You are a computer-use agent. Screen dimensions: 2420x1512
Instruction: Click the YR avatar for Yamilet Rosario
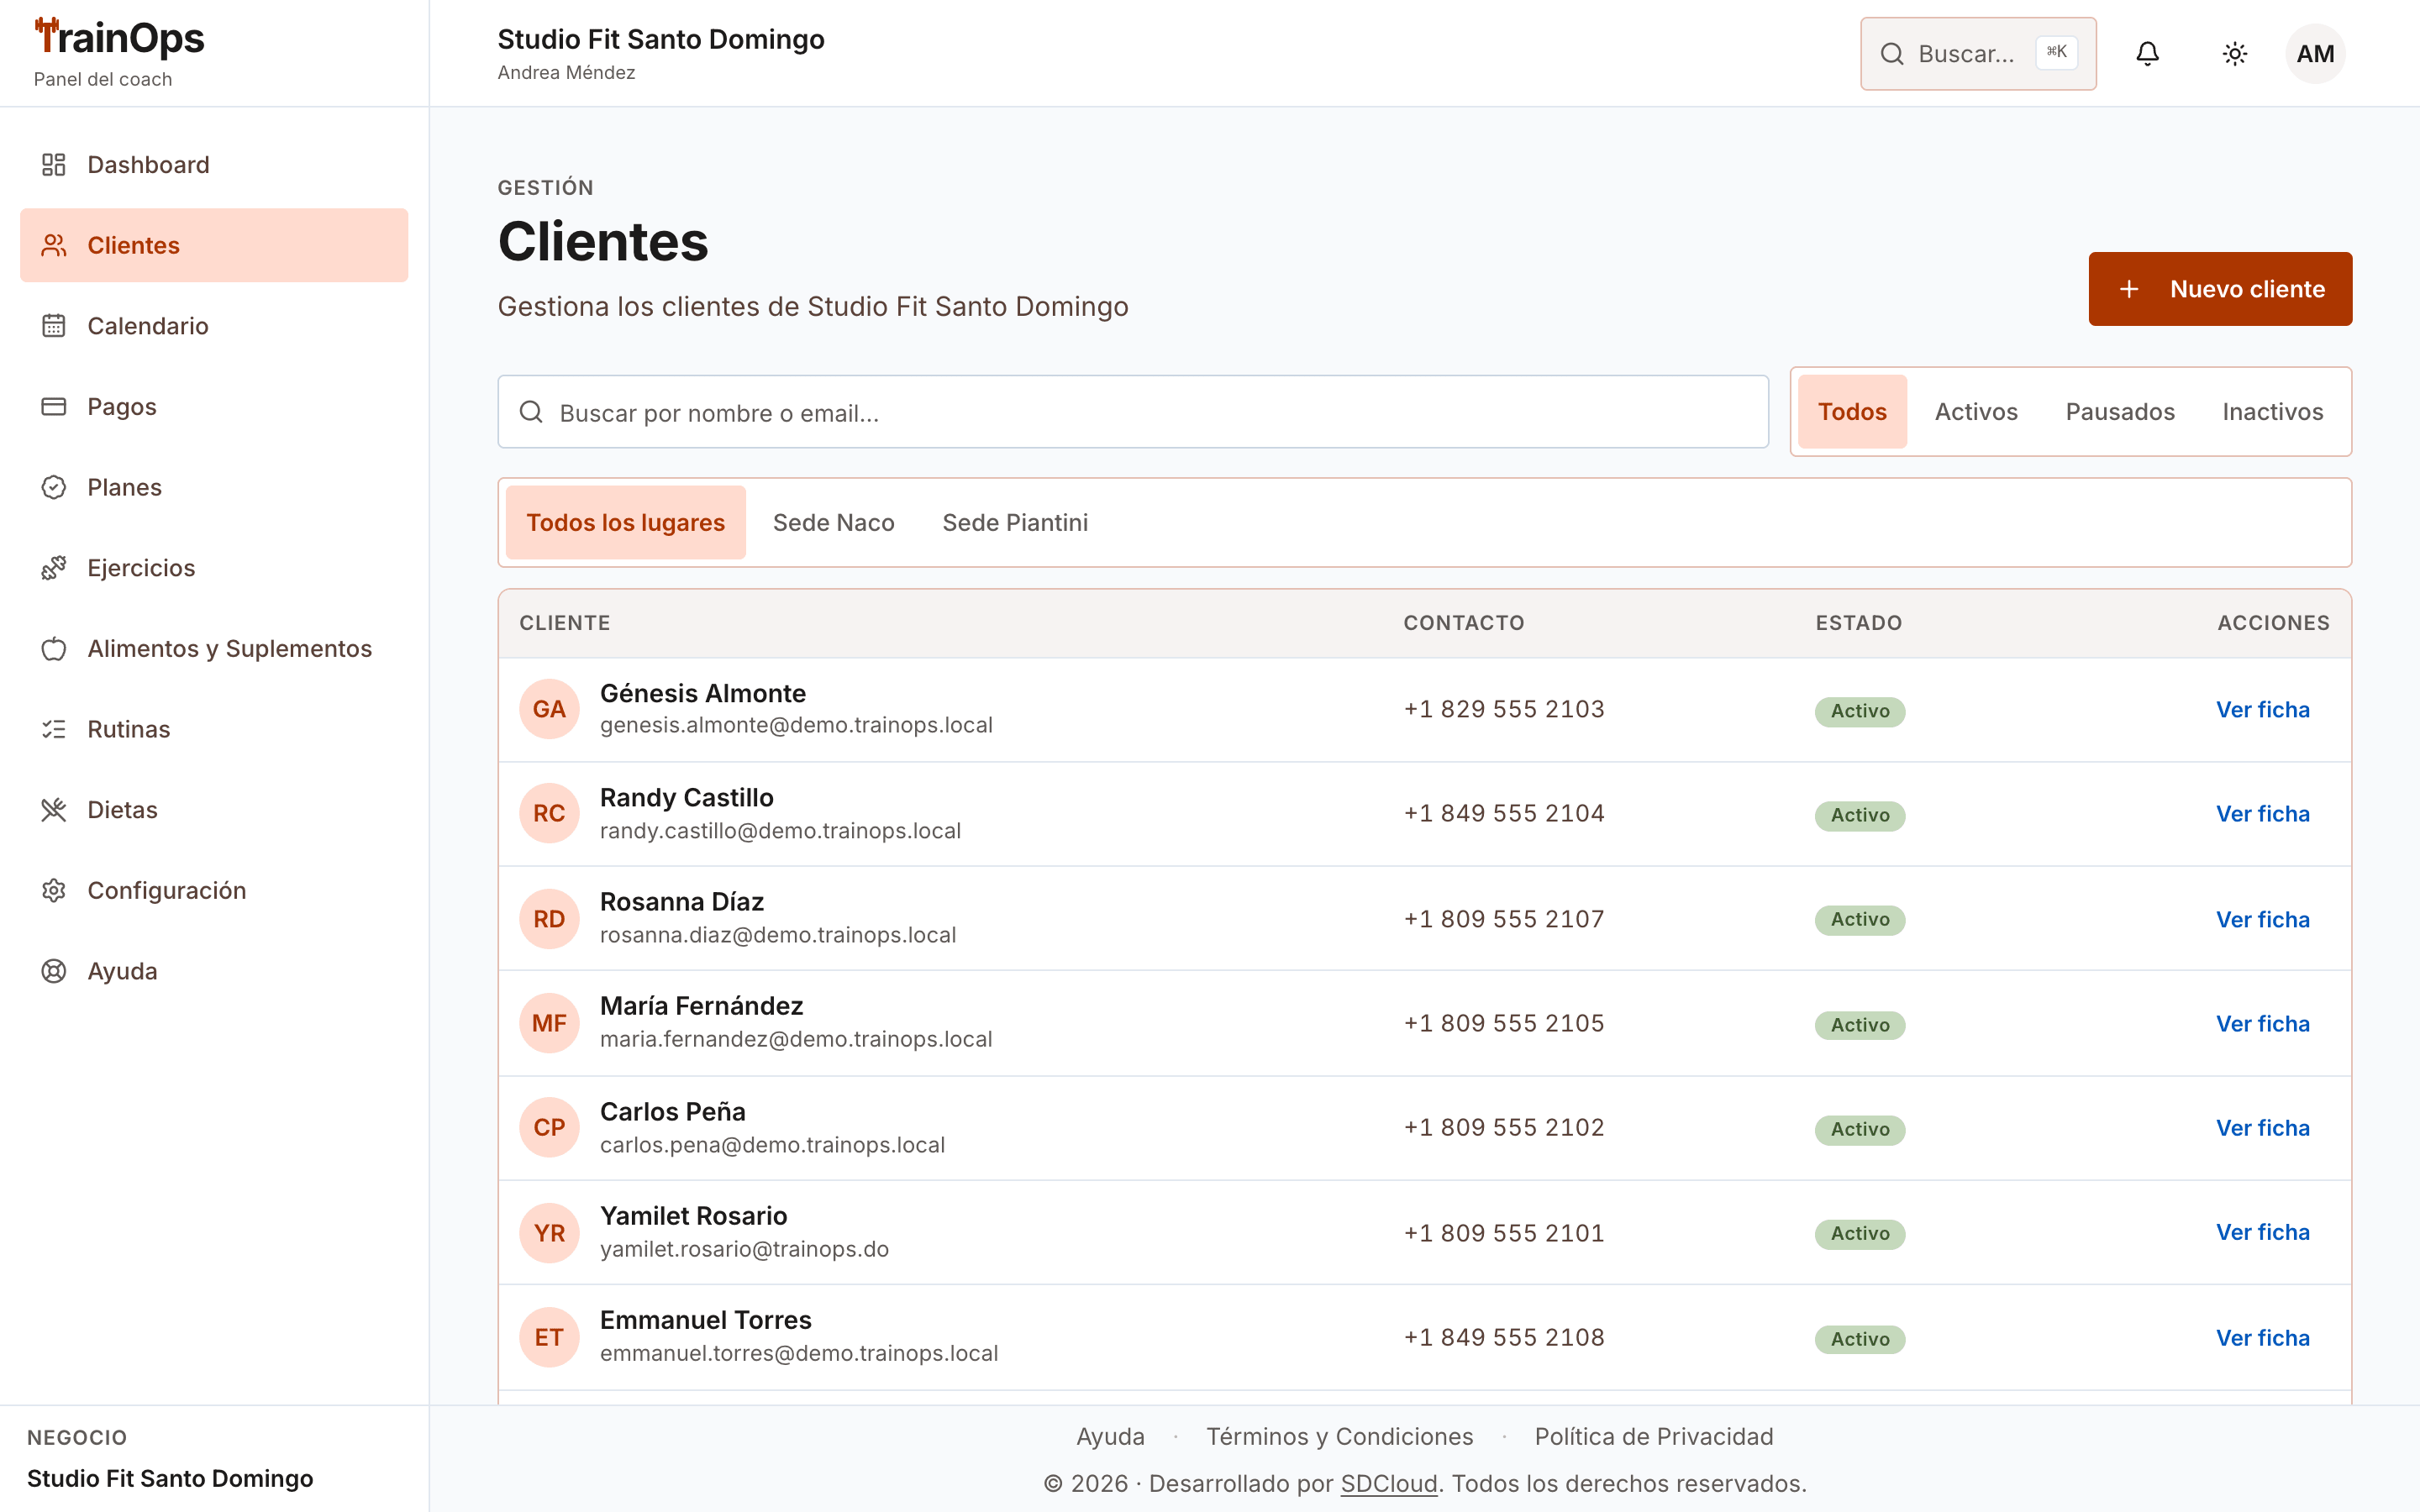[549, 1233]
